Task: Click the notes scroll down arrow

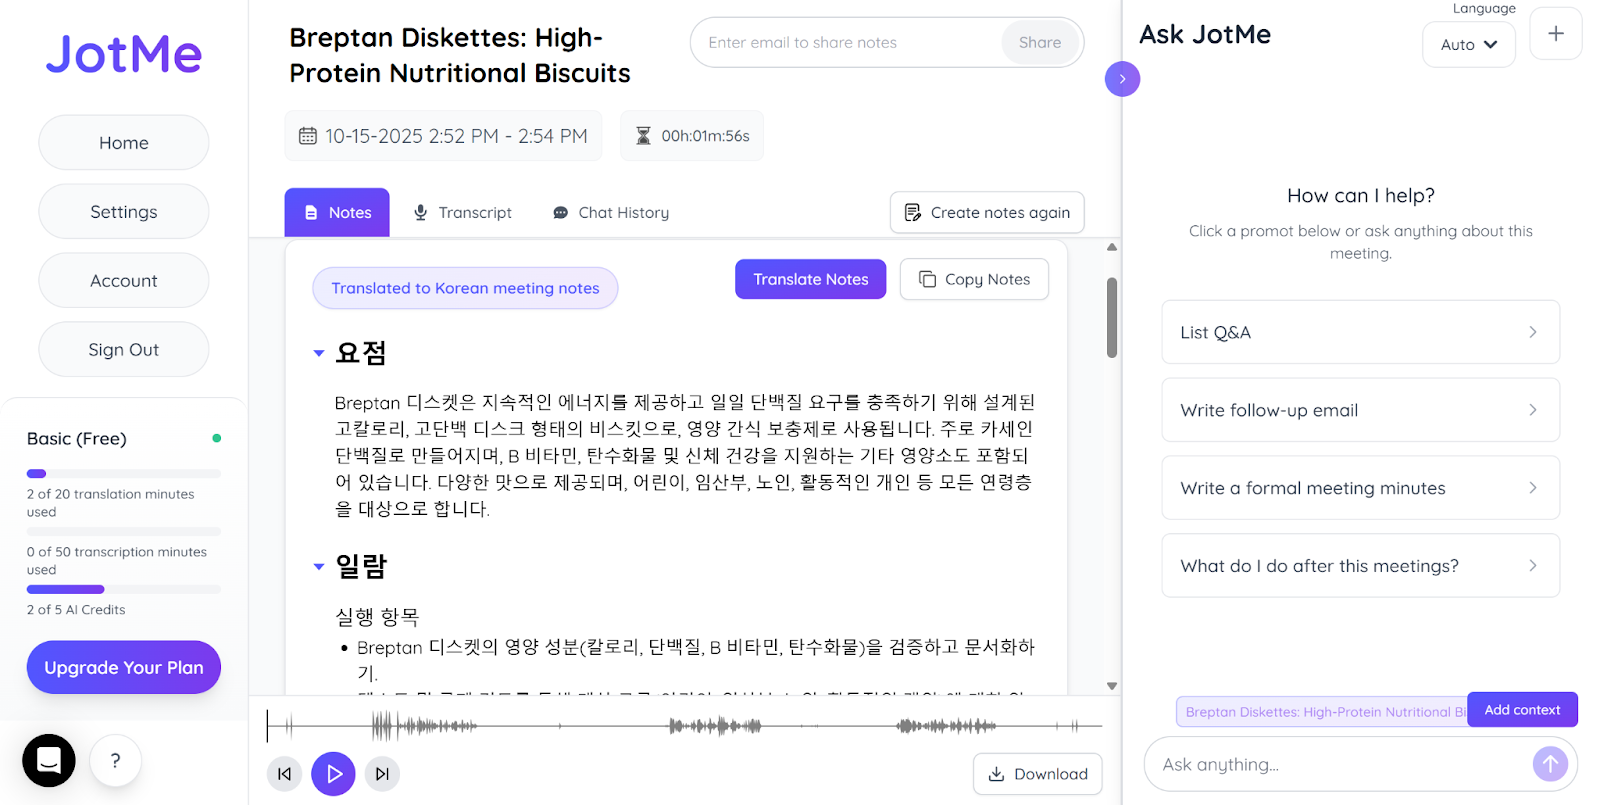Action: click(1112, 686)
